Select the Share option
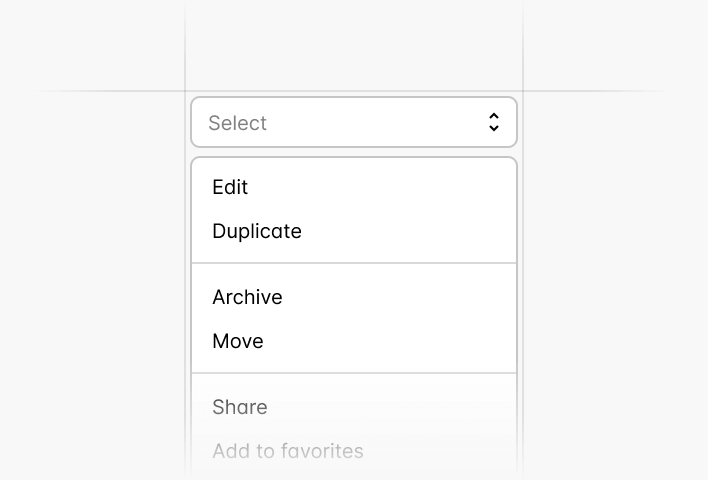 (x=240, y=407)
